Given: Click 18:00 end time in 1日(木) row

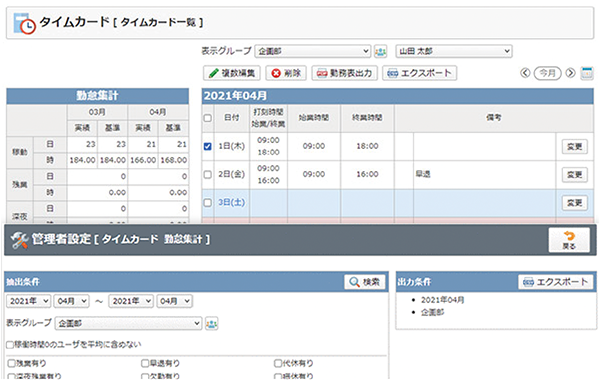Looking at the screenshot, I should click(367, 146).
